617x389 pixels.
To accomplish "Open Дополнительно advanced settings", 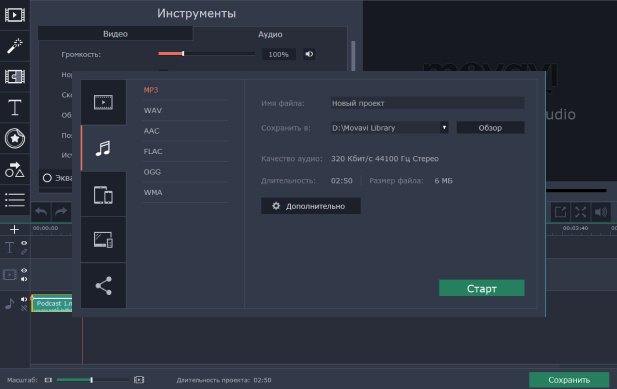I will [x=311, y=206].
